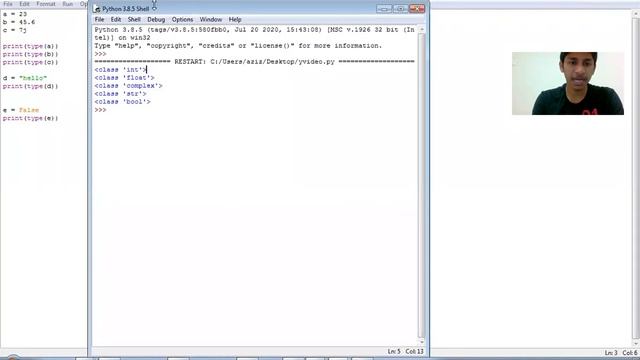Click the Shell status bar Col: 13
Image resolution: width=640 pixels, height=360 pixels.
tap(414, 351)
